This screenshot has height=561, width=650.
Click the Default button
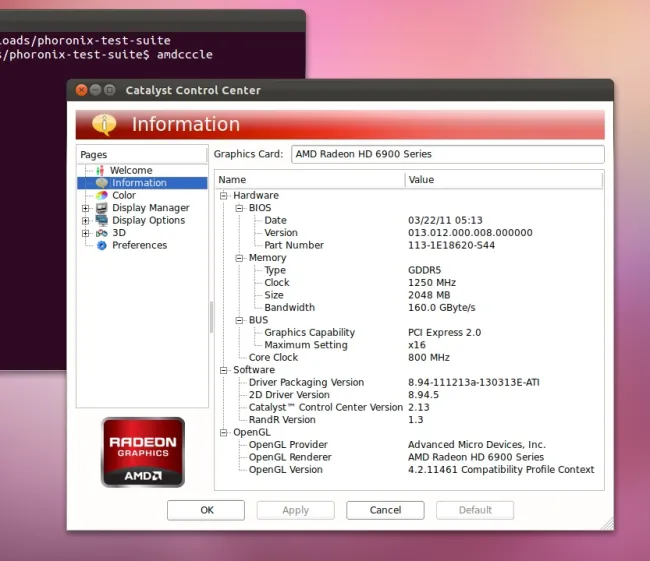pyautogui.click(x=475, y=510)
